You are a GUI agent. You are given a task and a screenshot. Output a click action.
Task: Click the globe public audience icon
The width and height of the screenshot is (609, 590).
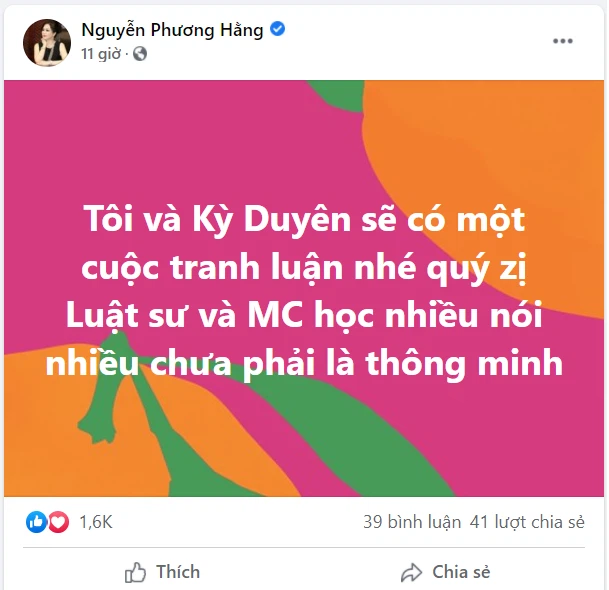click(140, 54)
